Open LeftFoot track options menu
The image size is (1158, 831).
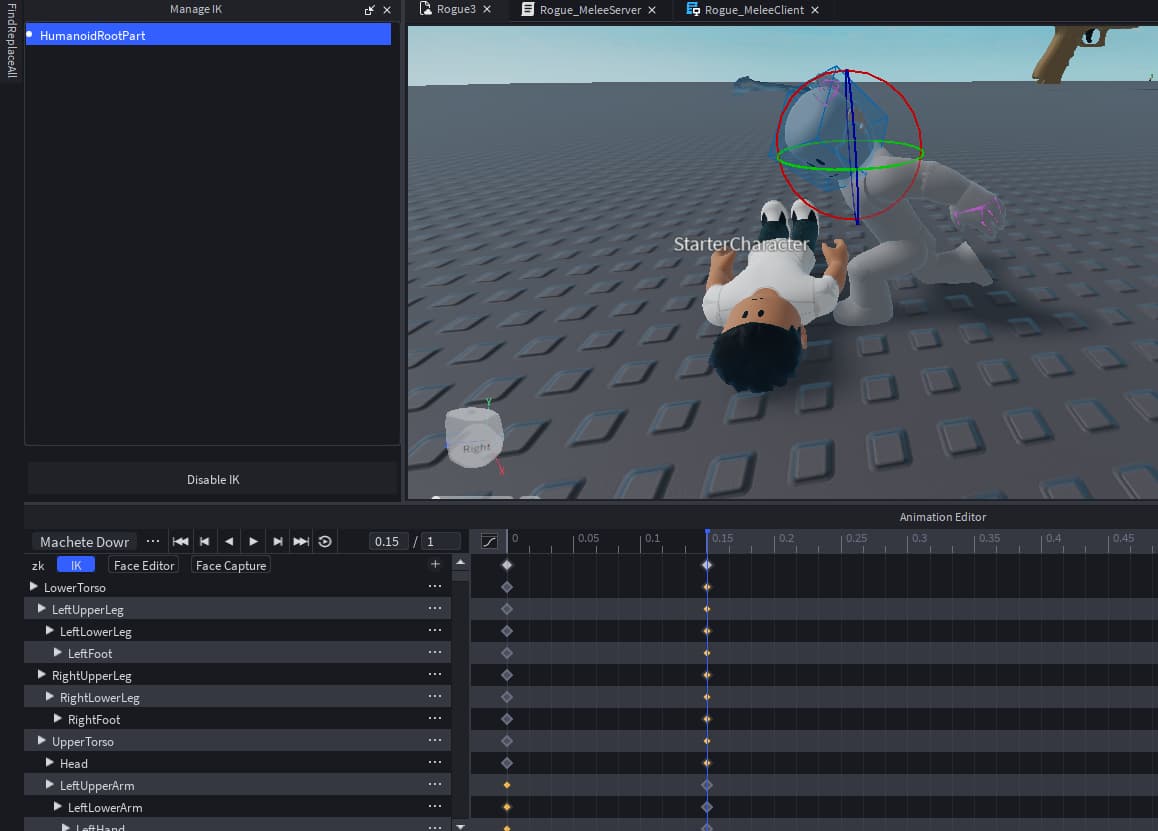[x=435, y=652]
